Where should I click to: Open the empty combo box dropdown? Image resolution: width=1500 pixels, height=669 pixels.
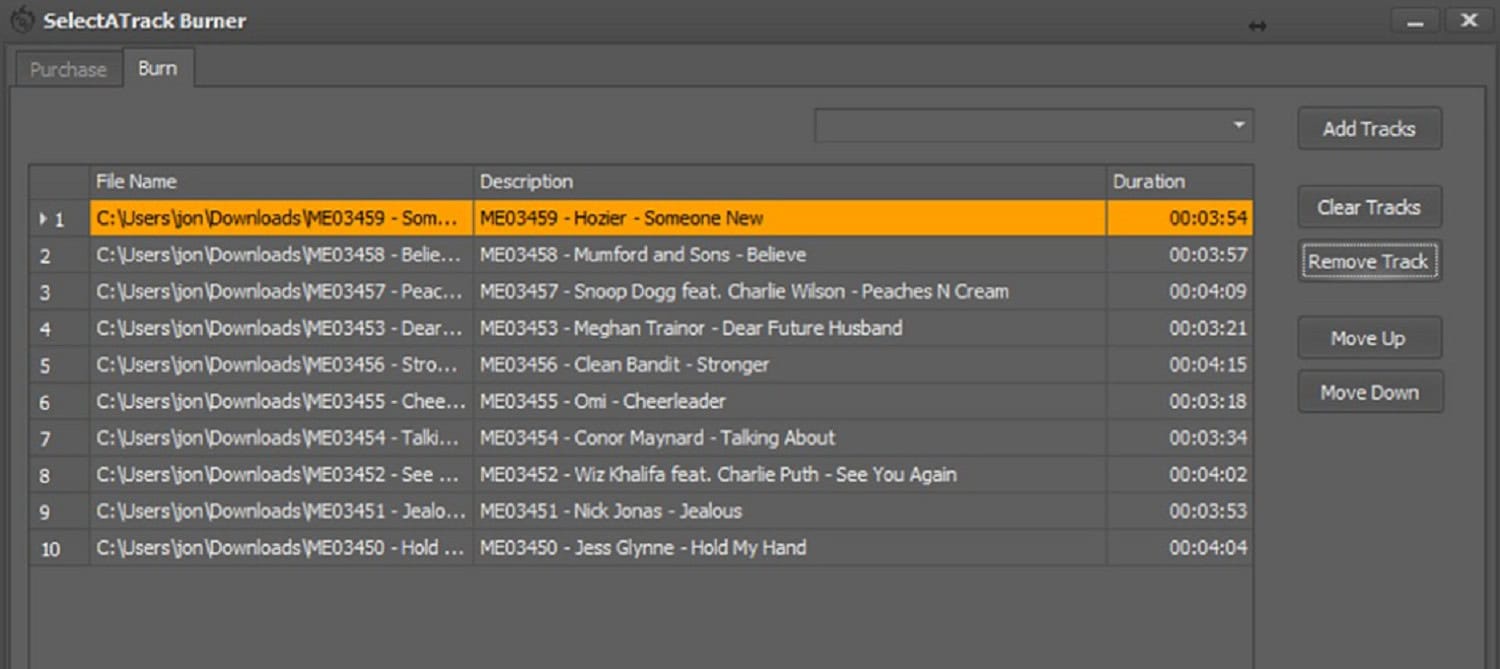click(x=1239, y=126)
